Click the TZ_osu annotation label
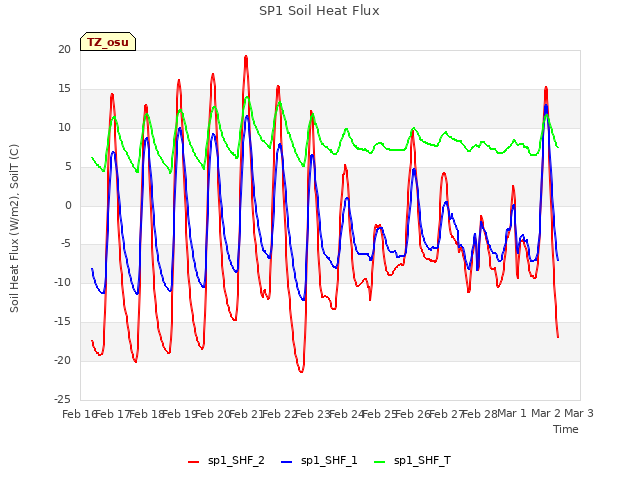The image size is (640, 480). pyautogui.click(x=108, y=42)
